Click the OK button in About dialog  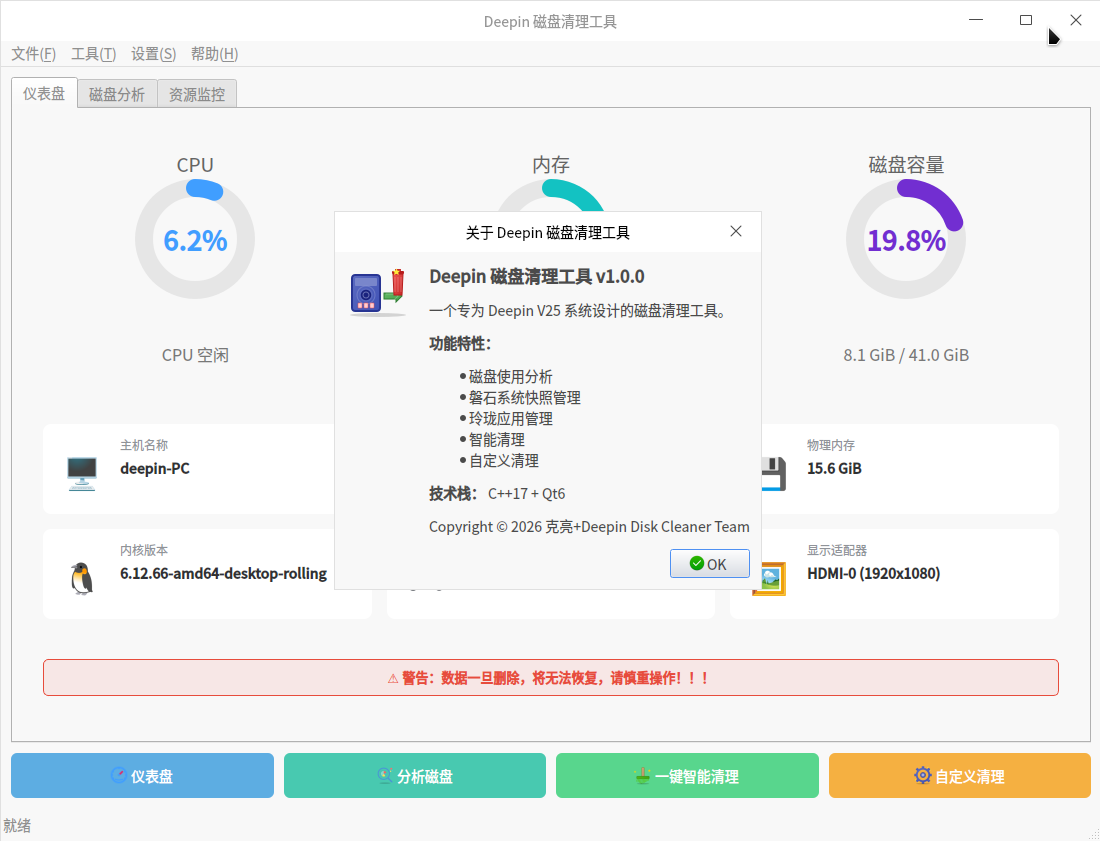click(709, 564)
